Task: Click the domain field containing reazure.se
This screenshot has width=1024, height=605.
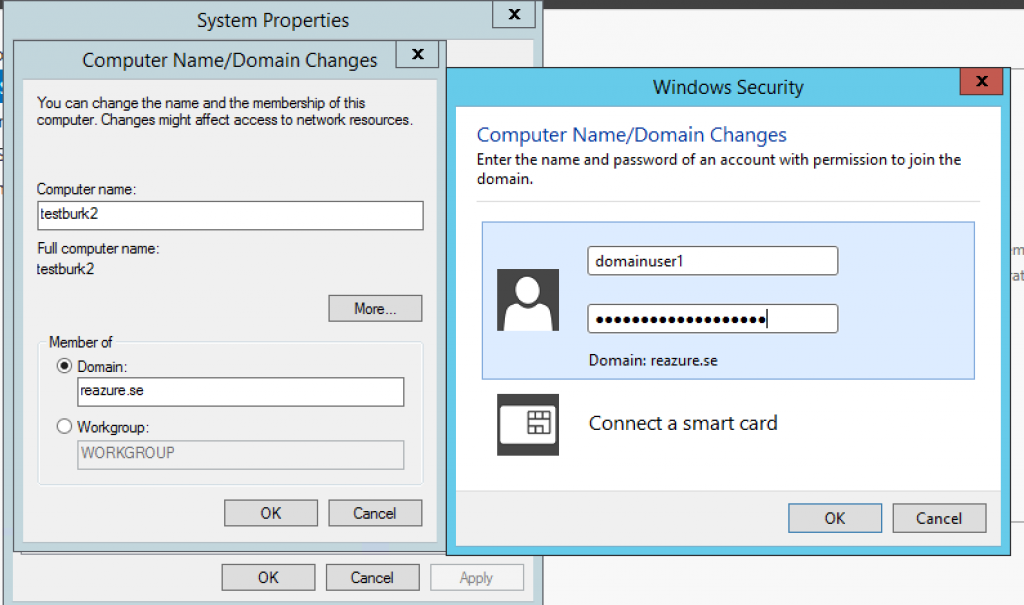Action: (x=240, y=392)
